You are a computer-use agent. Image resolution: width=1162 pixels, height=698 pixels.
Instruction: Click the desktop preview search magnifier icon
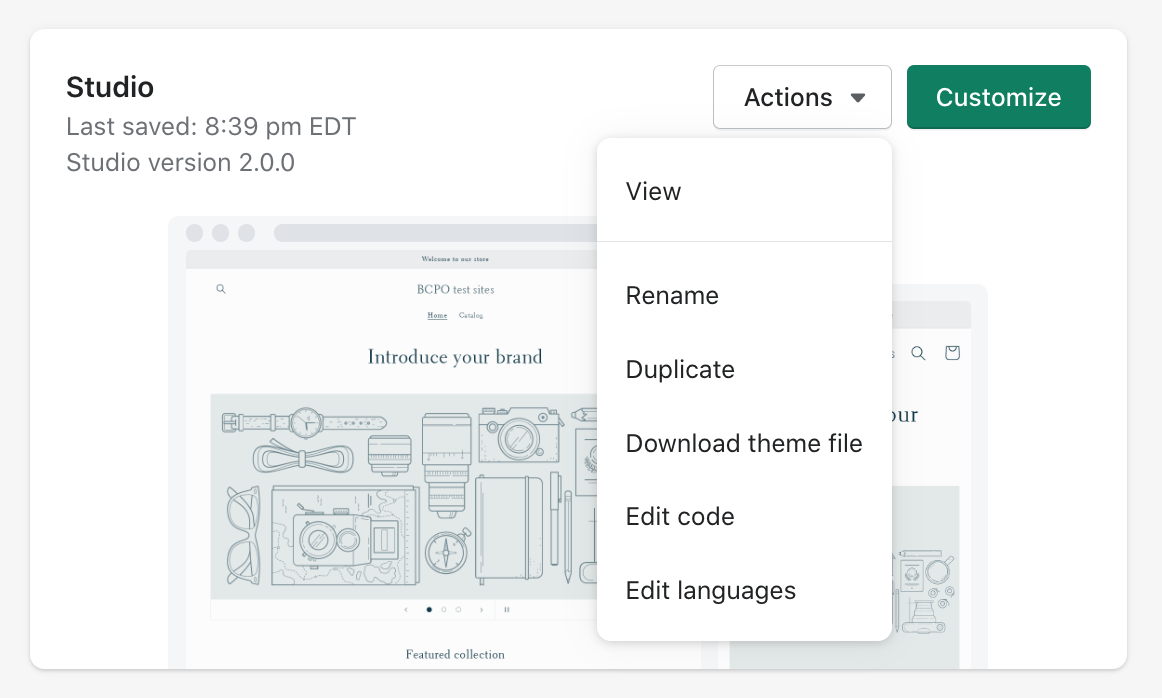pos(221,289)
